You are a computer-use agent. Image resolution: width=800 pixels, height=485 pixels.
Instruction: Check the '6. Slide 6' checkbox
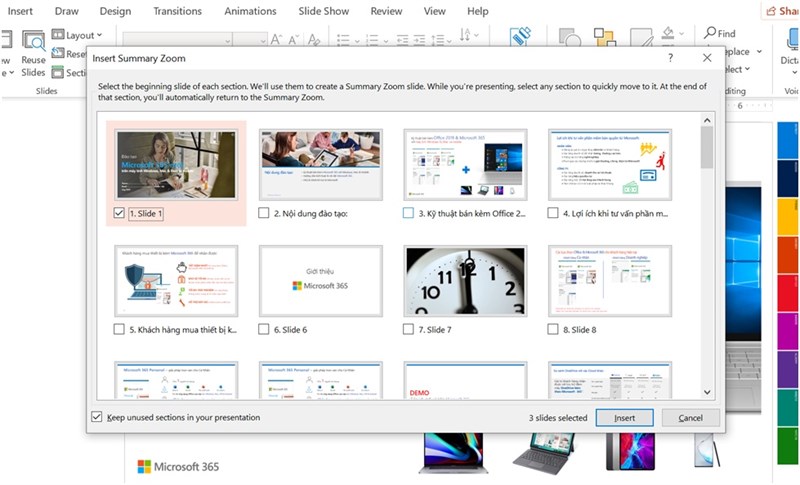263,329
